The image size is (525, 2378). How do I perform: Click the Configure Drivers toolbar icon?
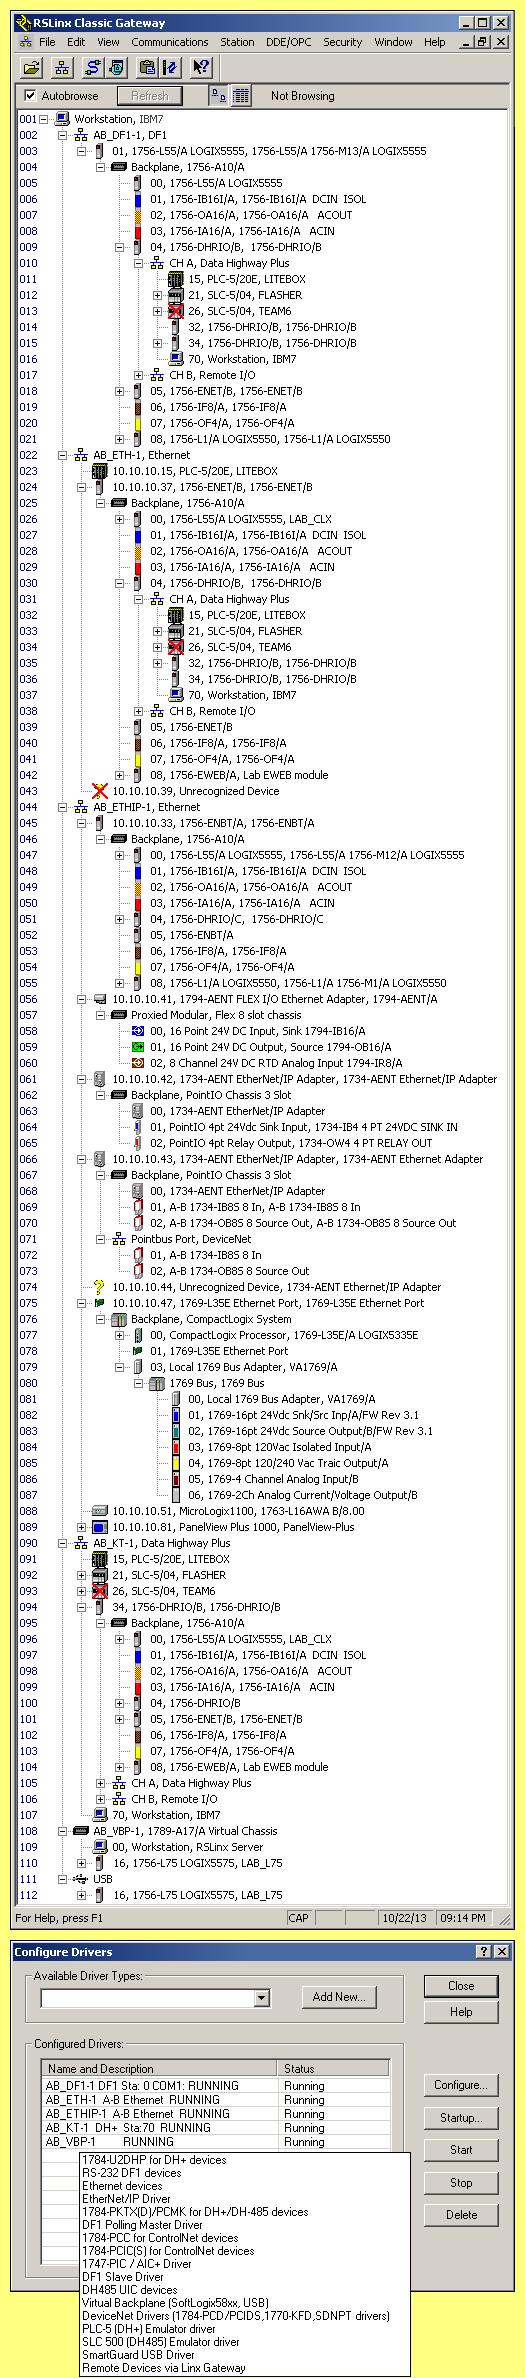tap(92, 68)
